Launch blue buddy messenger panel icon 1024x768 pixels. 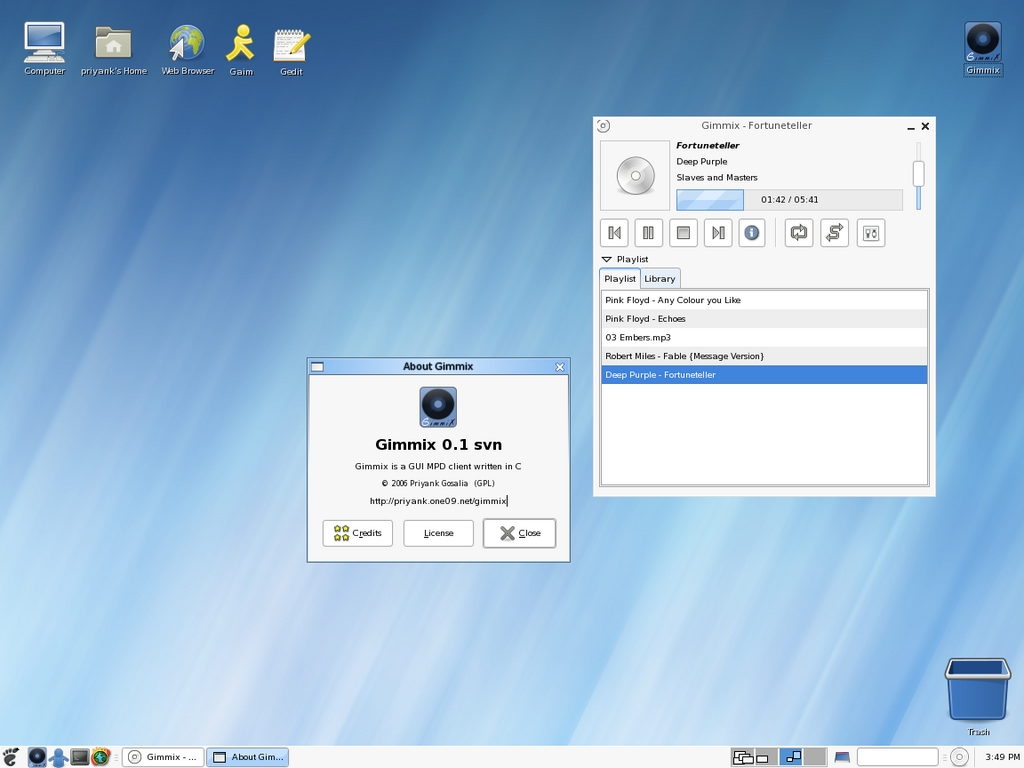(x=58, y=757)
